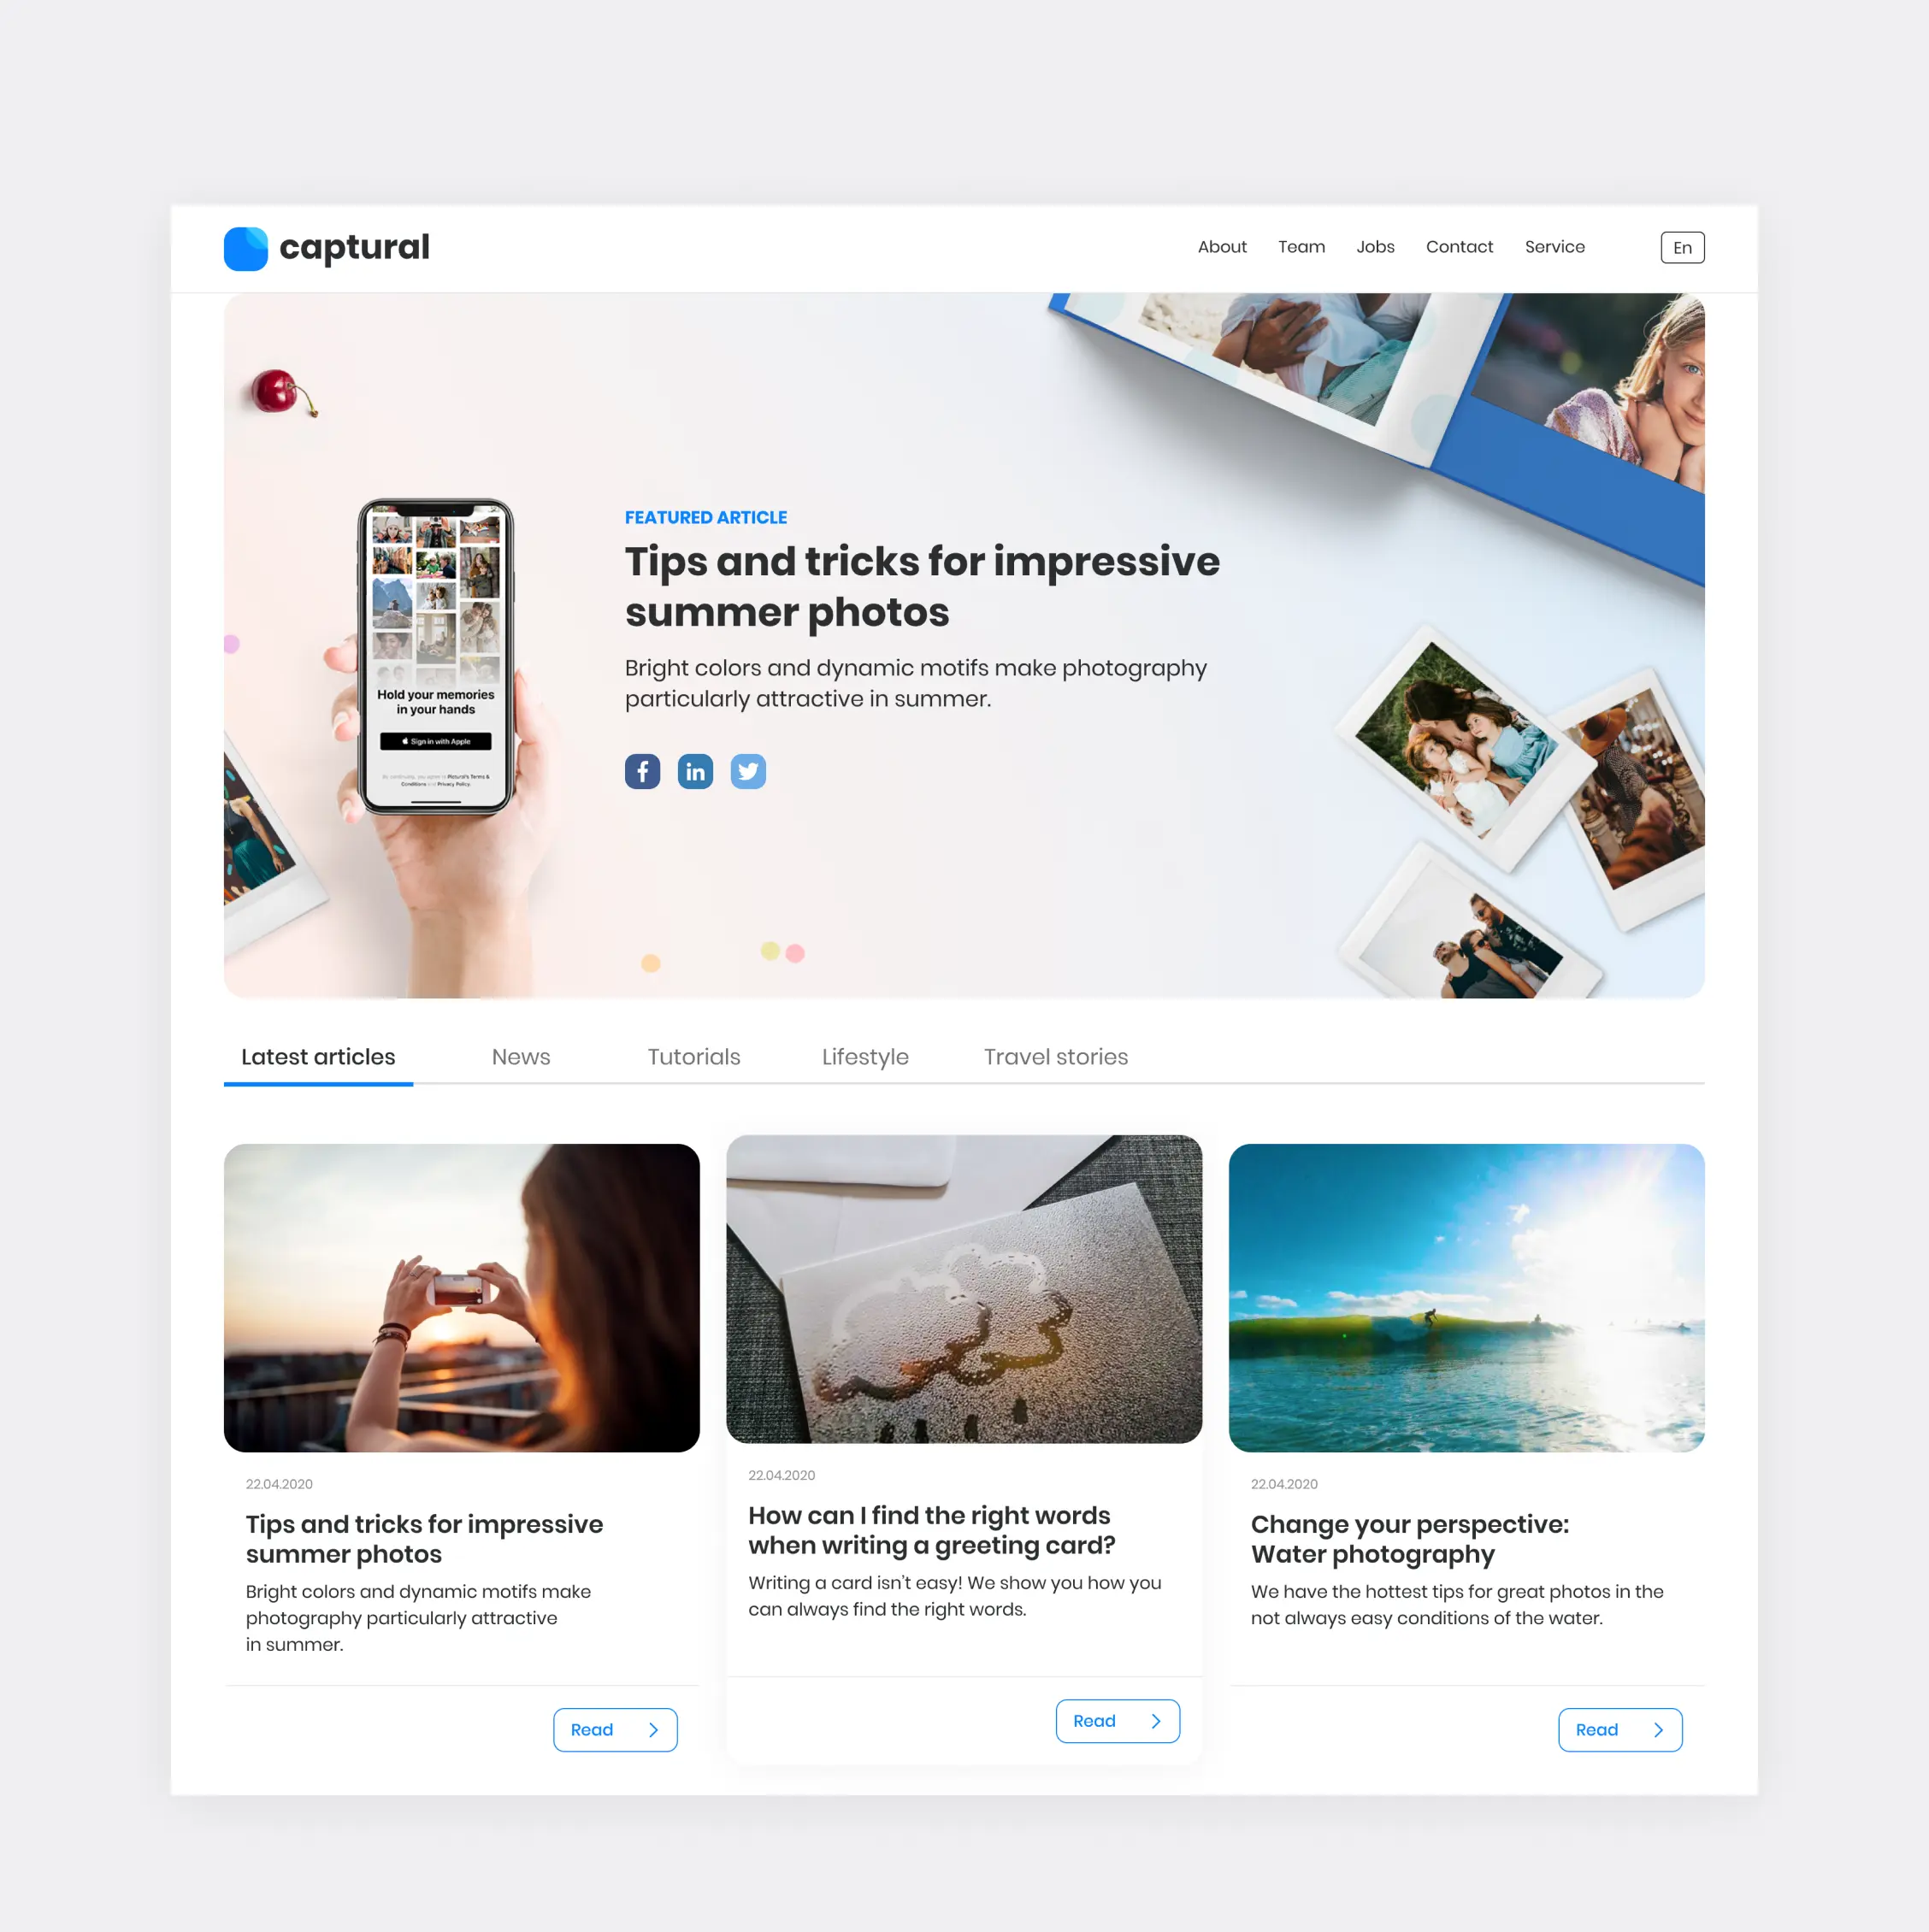This screenshot has height=1932, width=1929.
Task: Open the News category tab
Action: click(x=519, y=1056)
